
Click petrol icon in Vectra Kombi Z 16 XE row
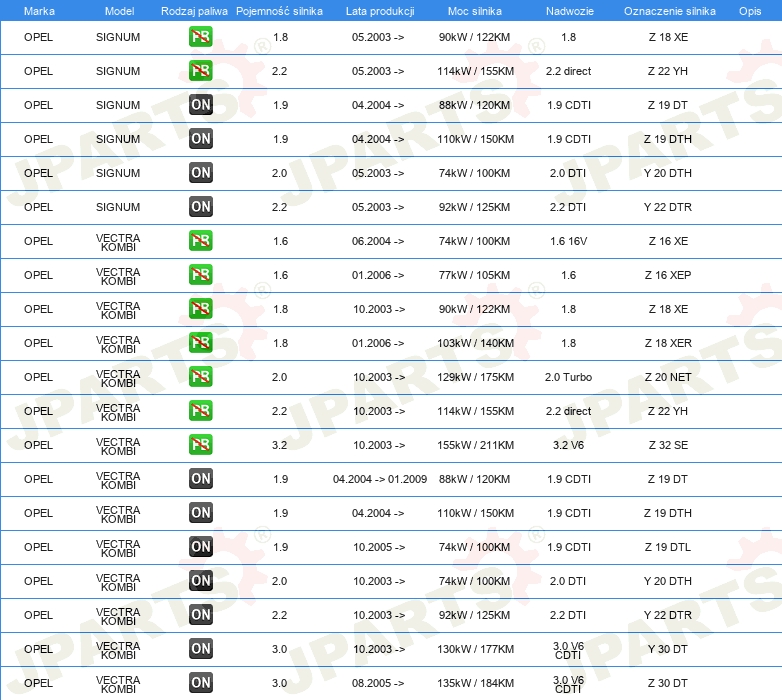point(200,241)
